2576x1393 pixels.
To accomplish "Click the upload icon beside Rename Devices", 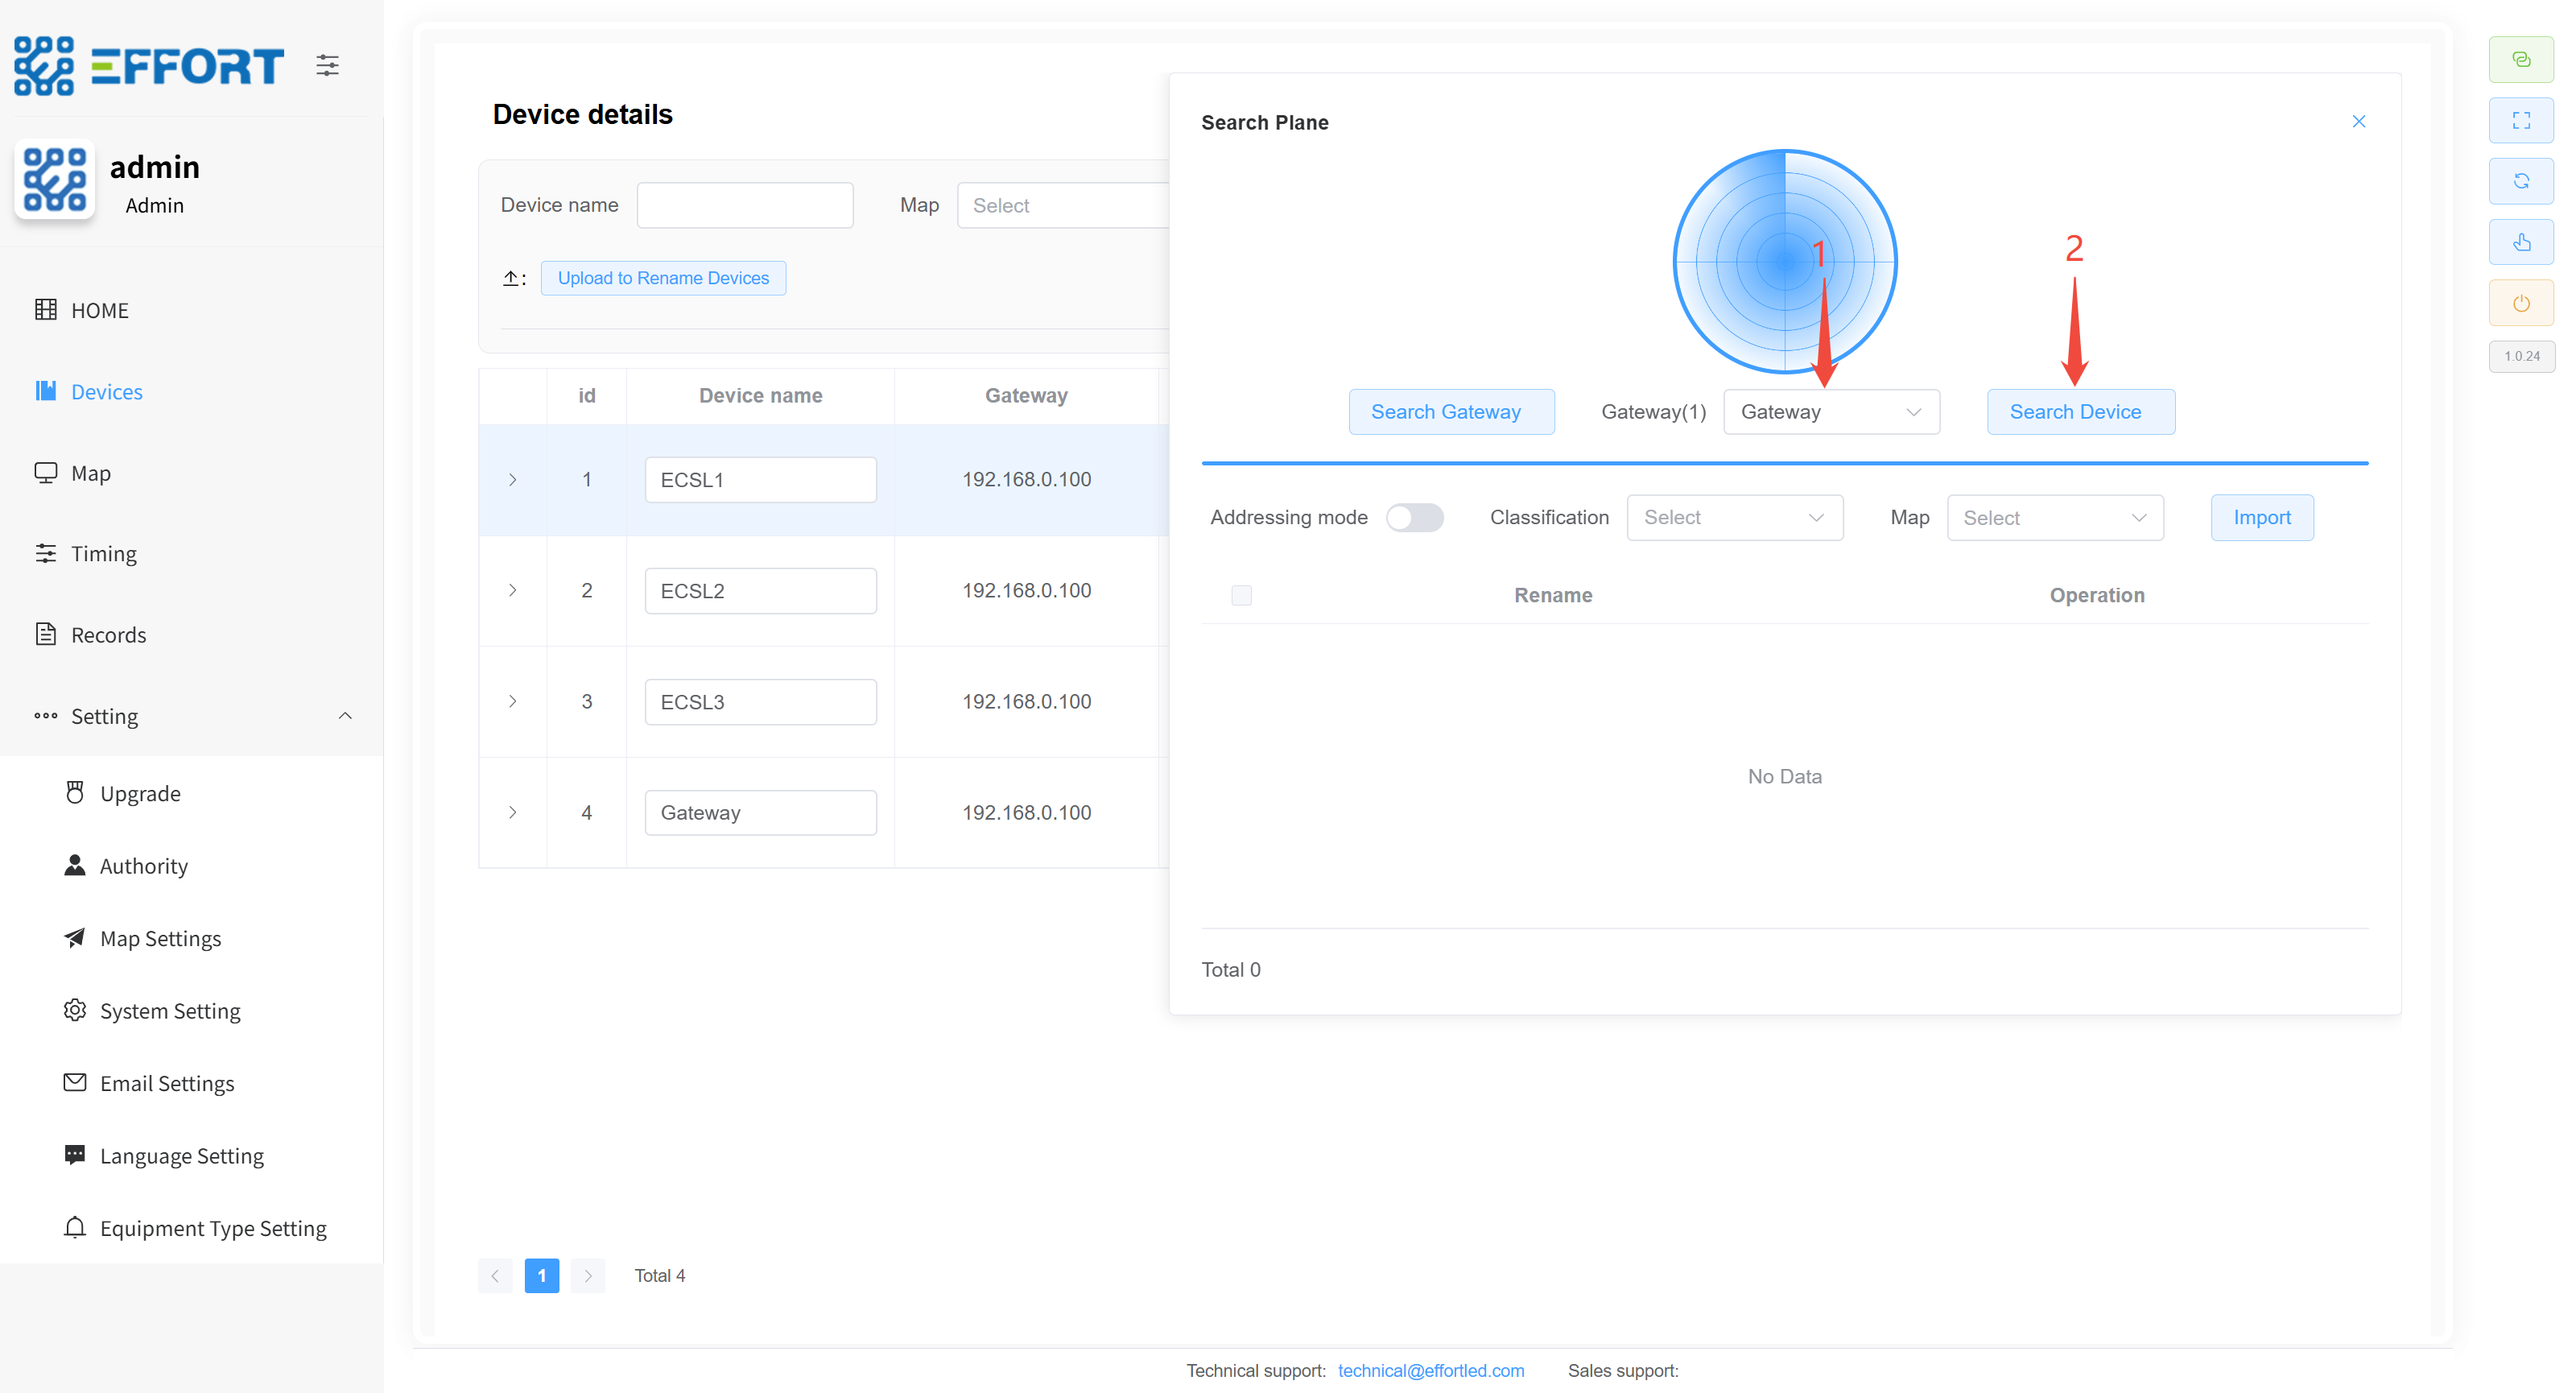I will click(x=511, y=278).
